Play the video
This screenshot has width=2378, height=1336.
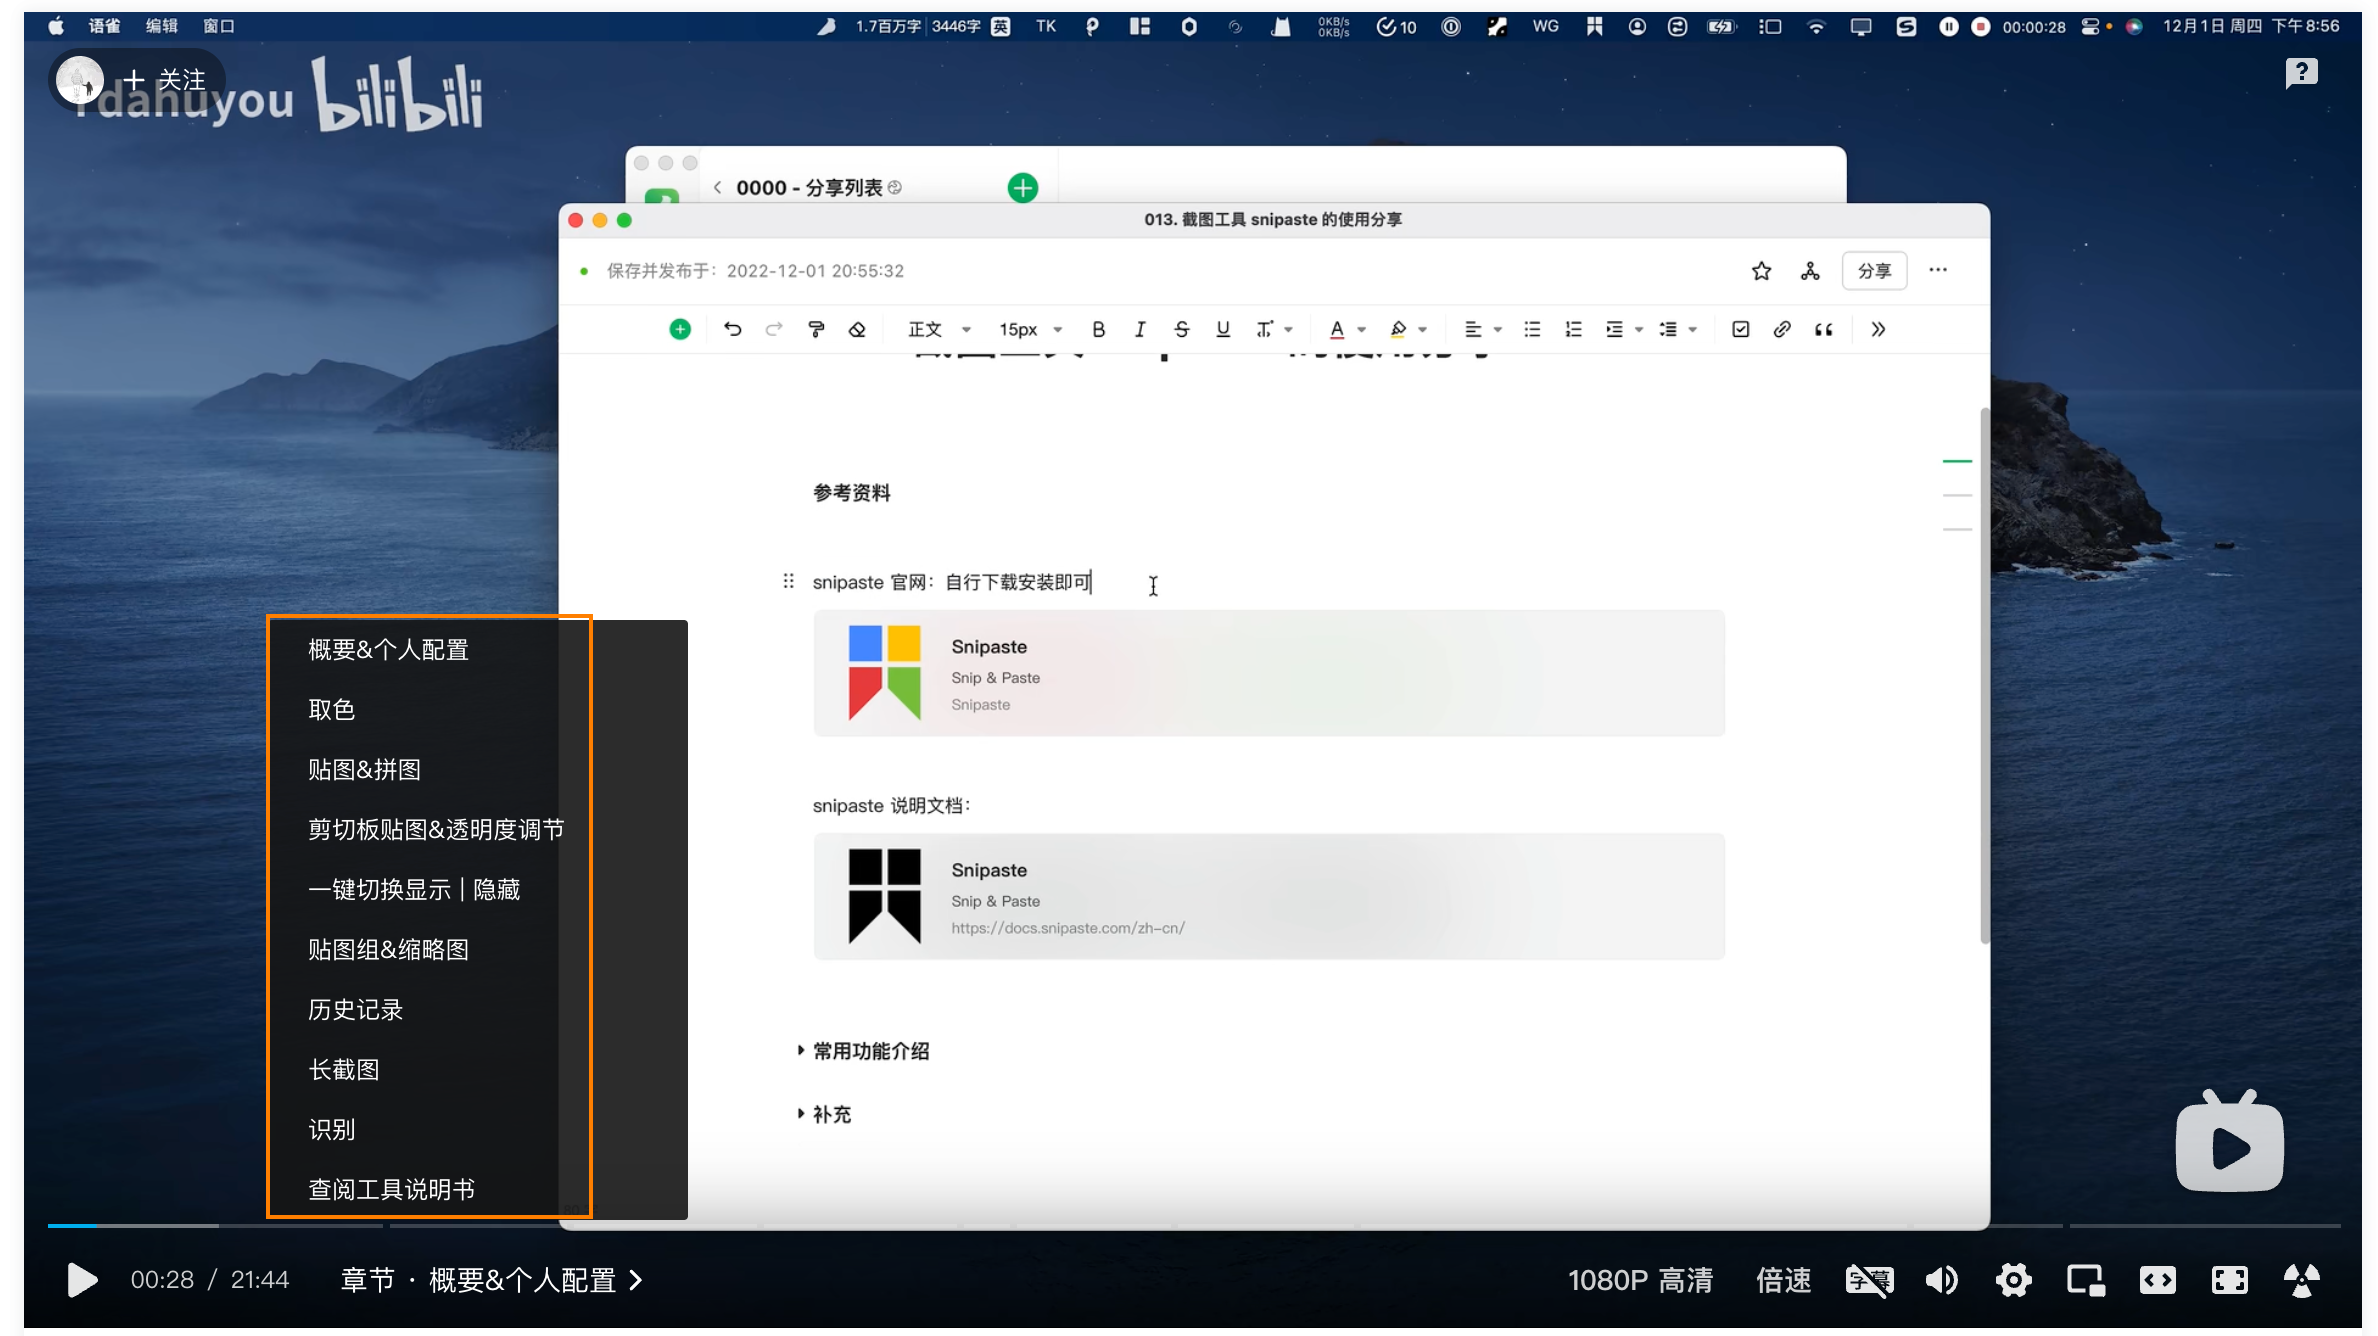(x=82, y=1280)
